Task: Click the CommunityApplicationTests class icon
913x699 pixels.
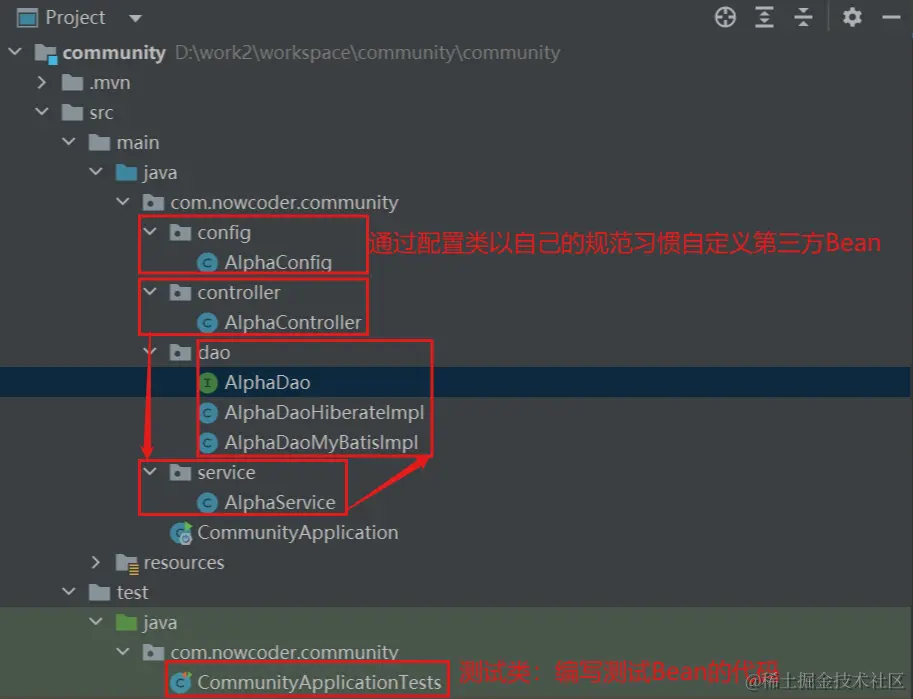Action: pos(181,682)
